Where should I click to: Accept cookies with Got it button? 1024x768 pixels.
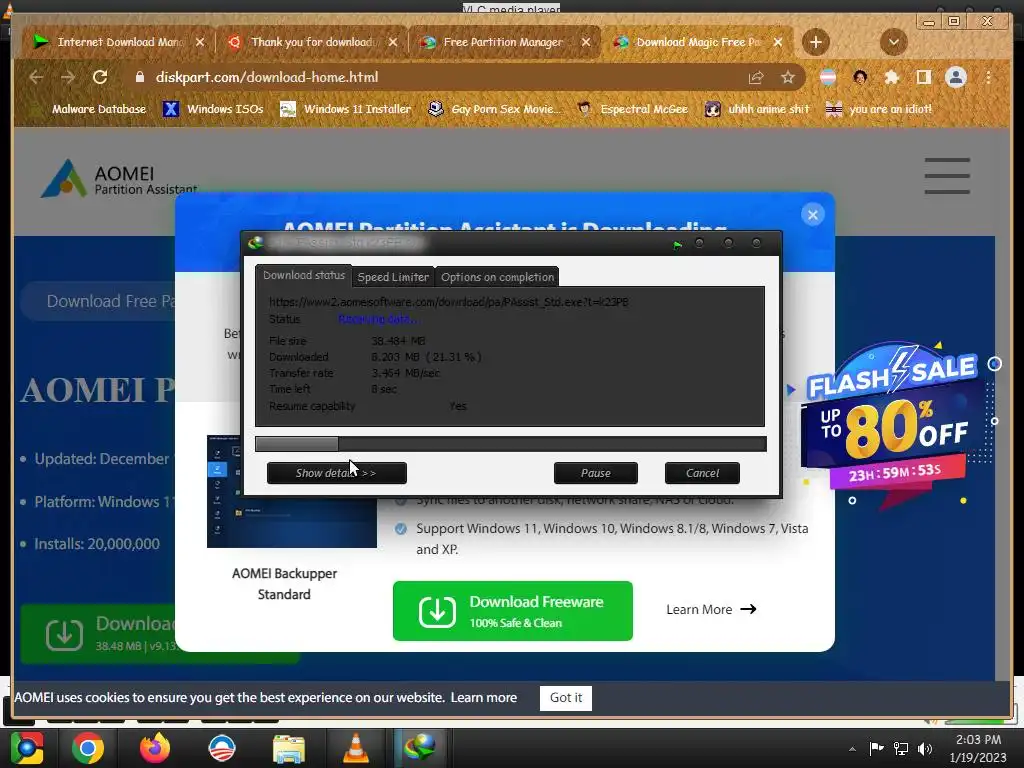click(x=566, y=697)
